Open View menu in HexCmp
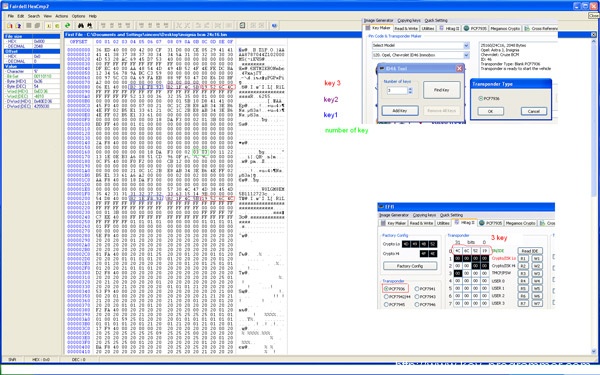Image resolution: width=600 pixels, height=375 pixels. click(x=47, y=16)
